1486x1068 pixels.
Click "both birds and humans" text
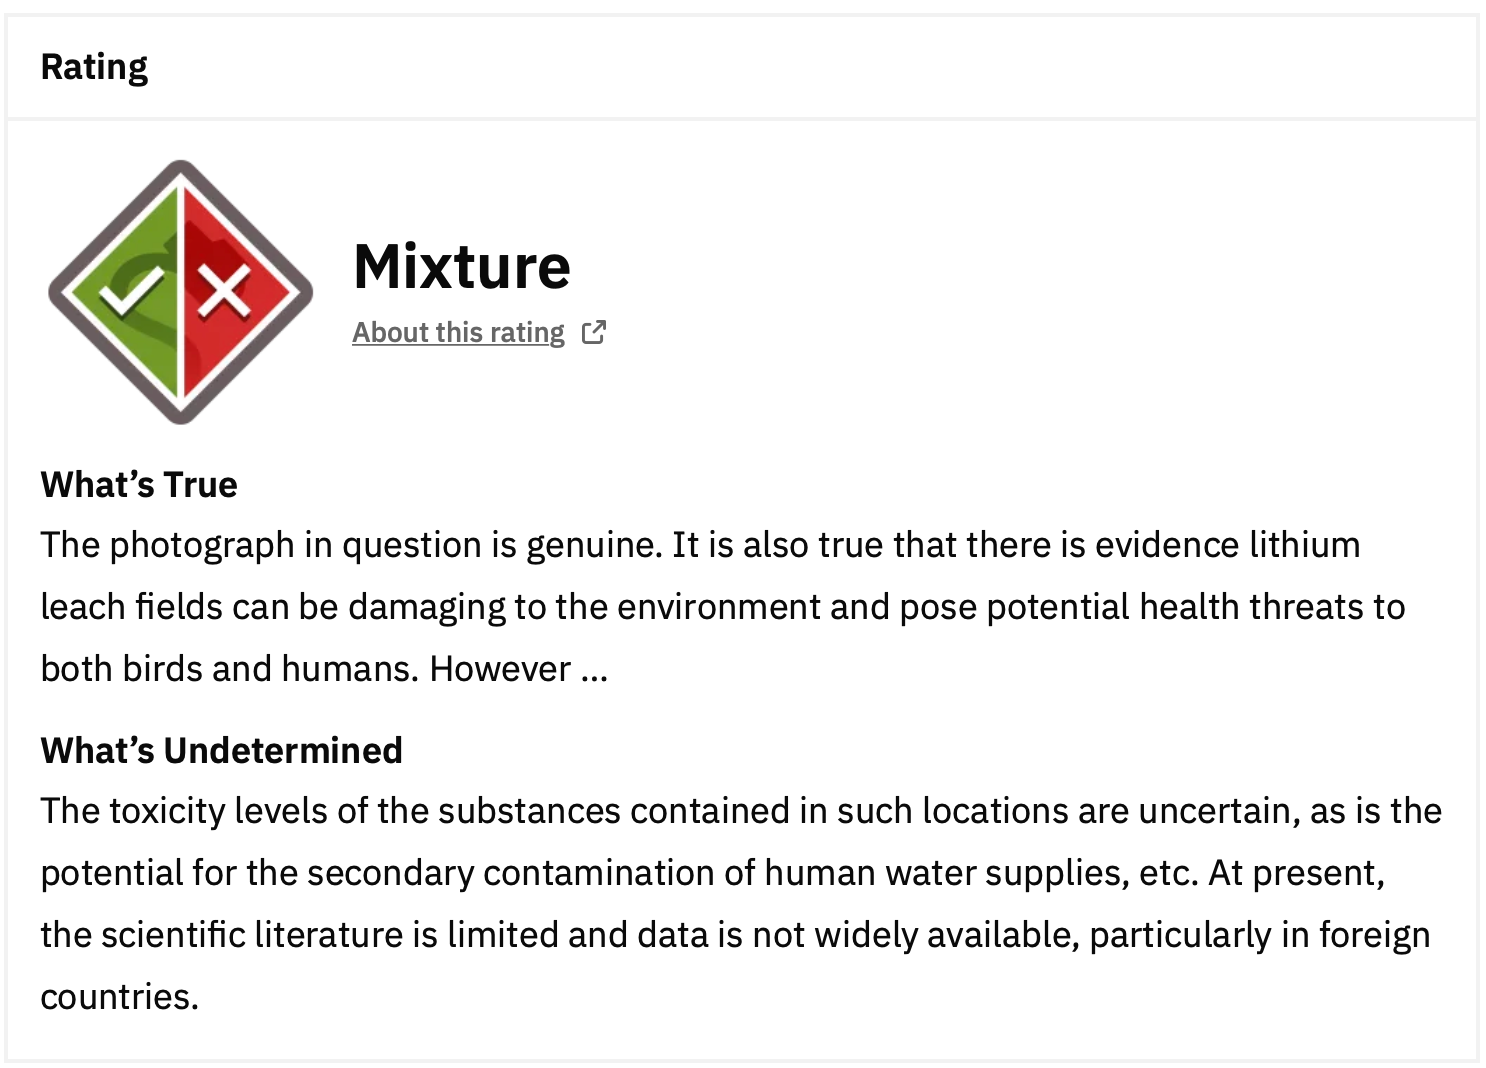pos(227,668)
